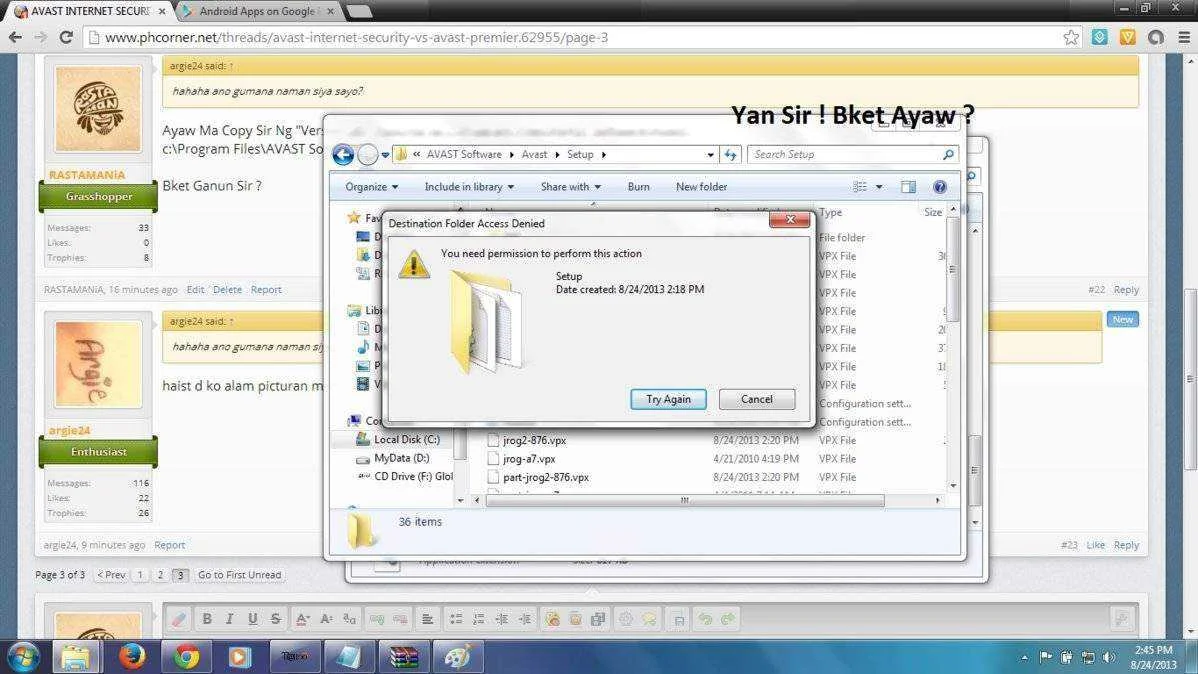
Task: Insert a numbered list in editor
Action: click(478, 619)
